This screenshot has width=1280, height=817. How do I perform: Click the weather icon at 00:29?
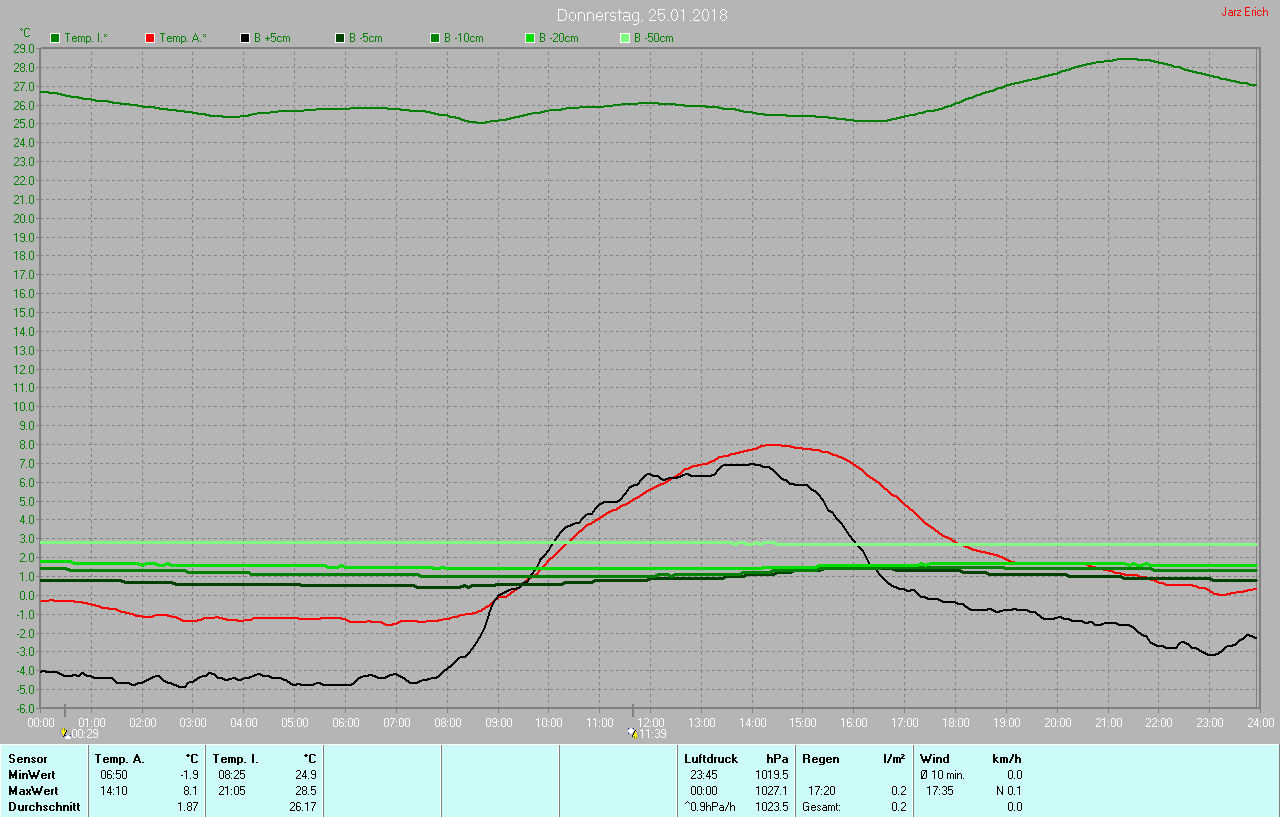(65, 733)
